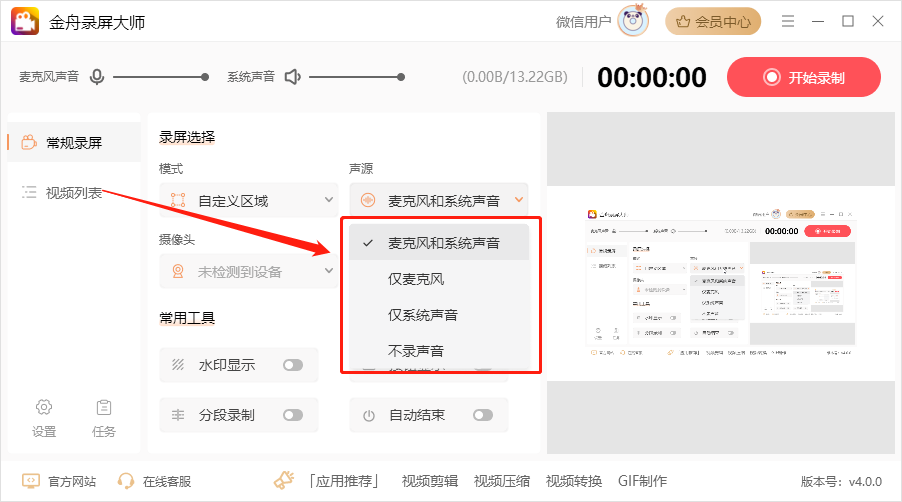This screenshot has width=902, height=502.
Task: Click the 水印显示 watermark icon
Action: 178,365
